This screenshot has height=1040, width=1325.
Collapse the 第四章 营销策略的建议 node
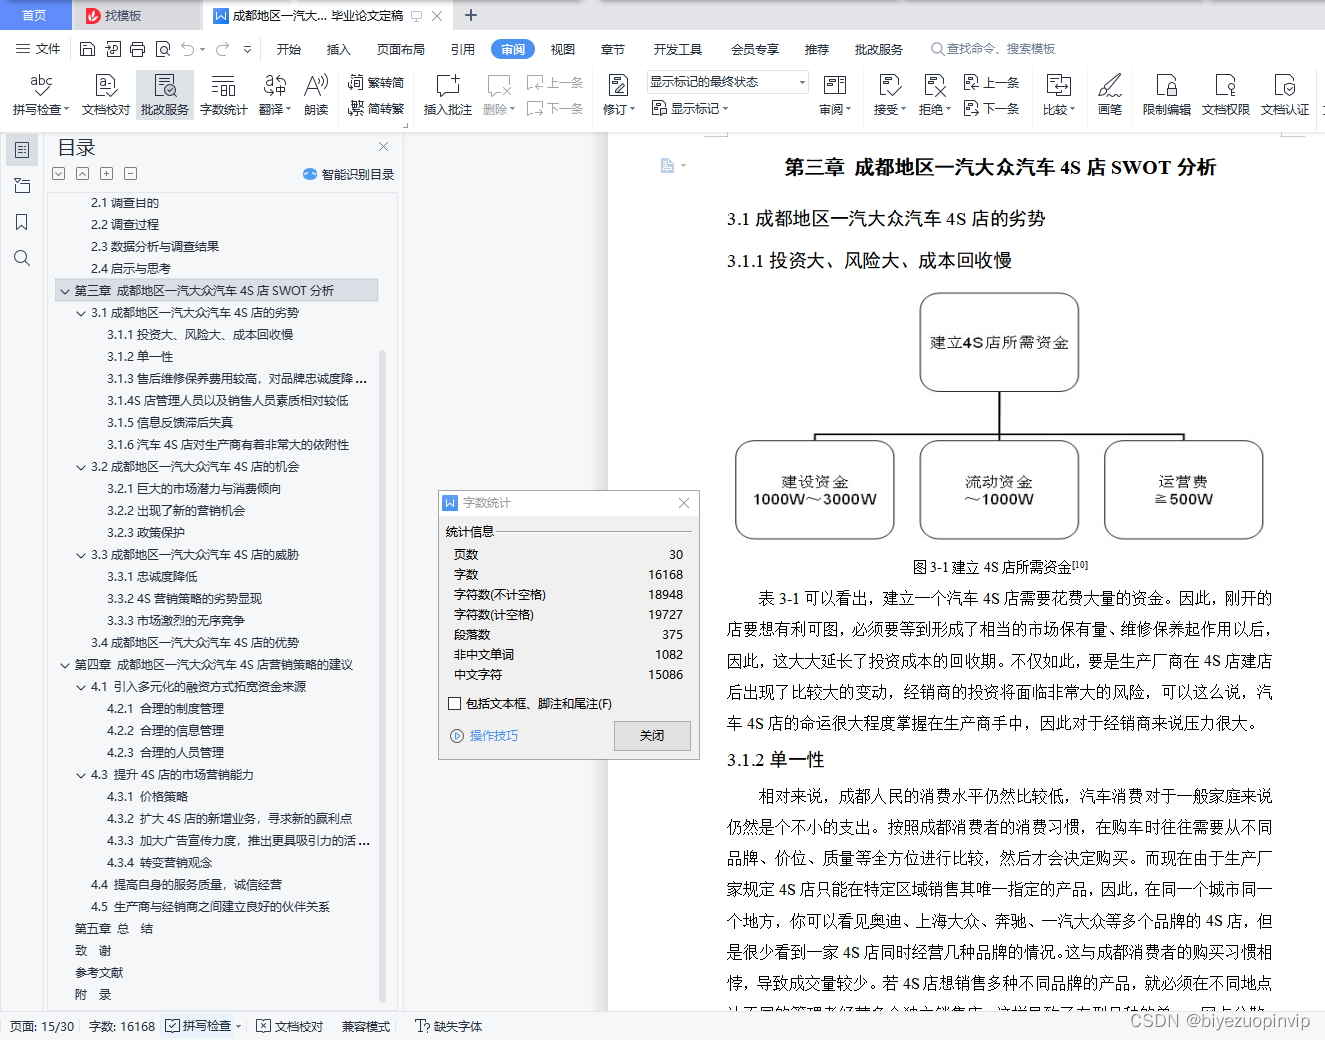tap(65, 665)
